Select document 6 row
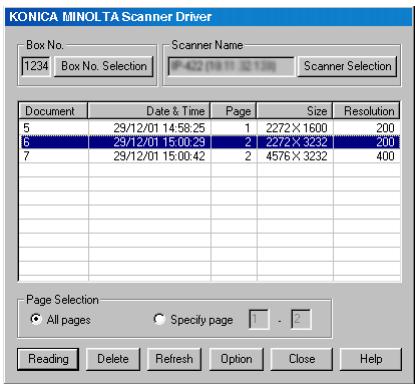 [210, 142]
